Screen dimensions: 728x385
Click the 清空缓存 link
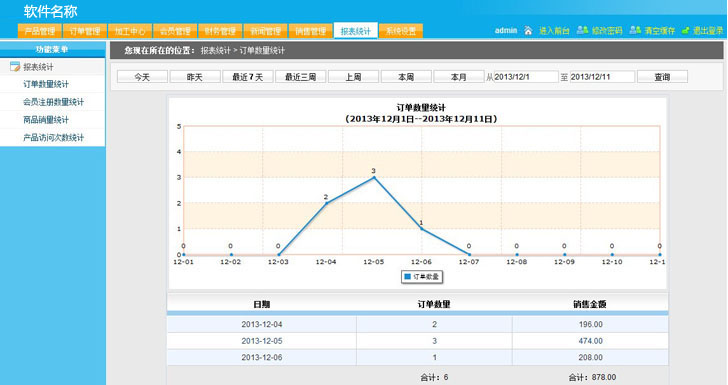pyautogui.click(x=660, y=31)
